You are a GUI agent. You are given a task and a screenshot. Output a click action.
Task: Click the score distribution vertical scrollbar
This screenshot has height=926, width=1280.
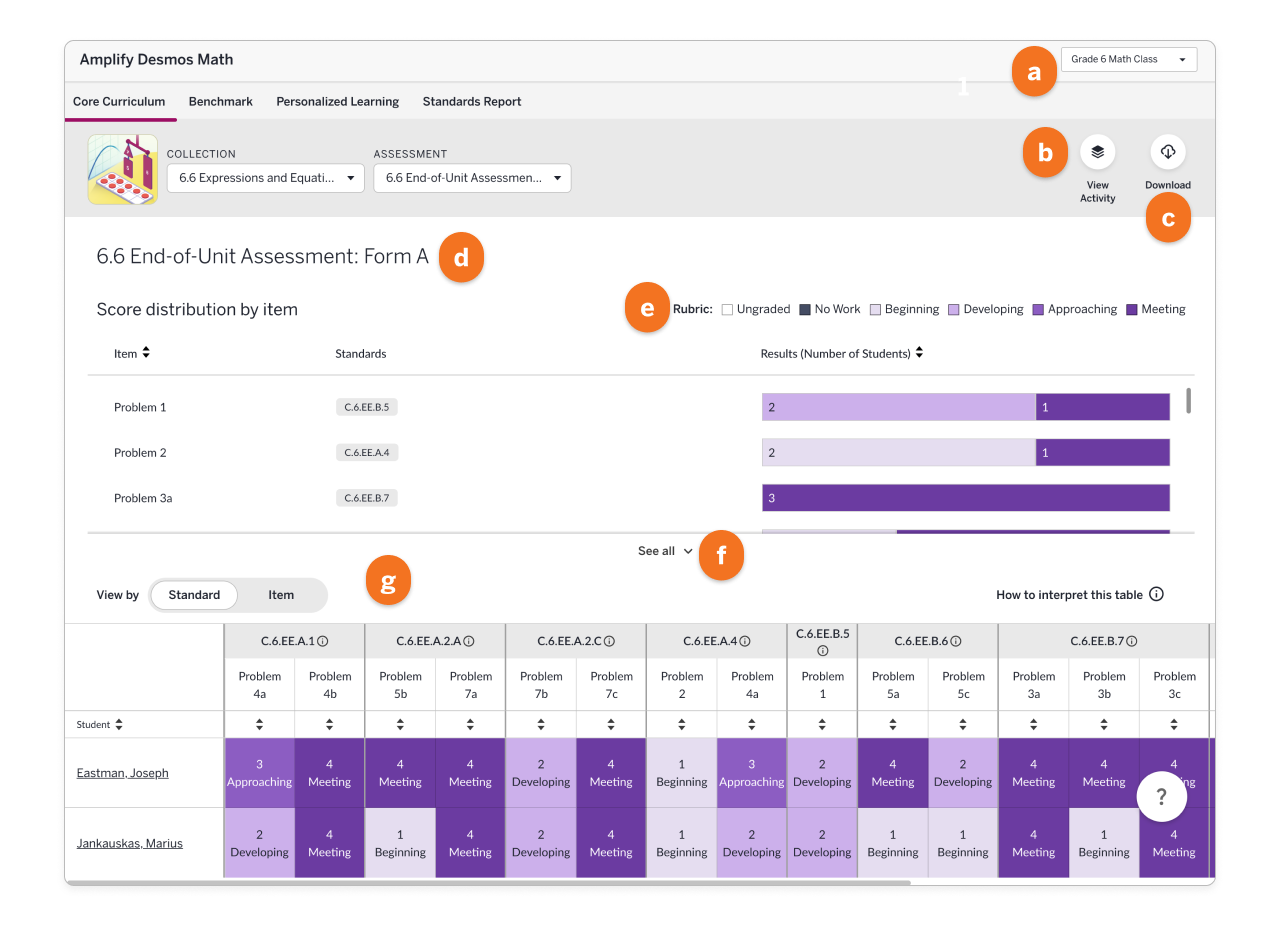pos(1189,401)
